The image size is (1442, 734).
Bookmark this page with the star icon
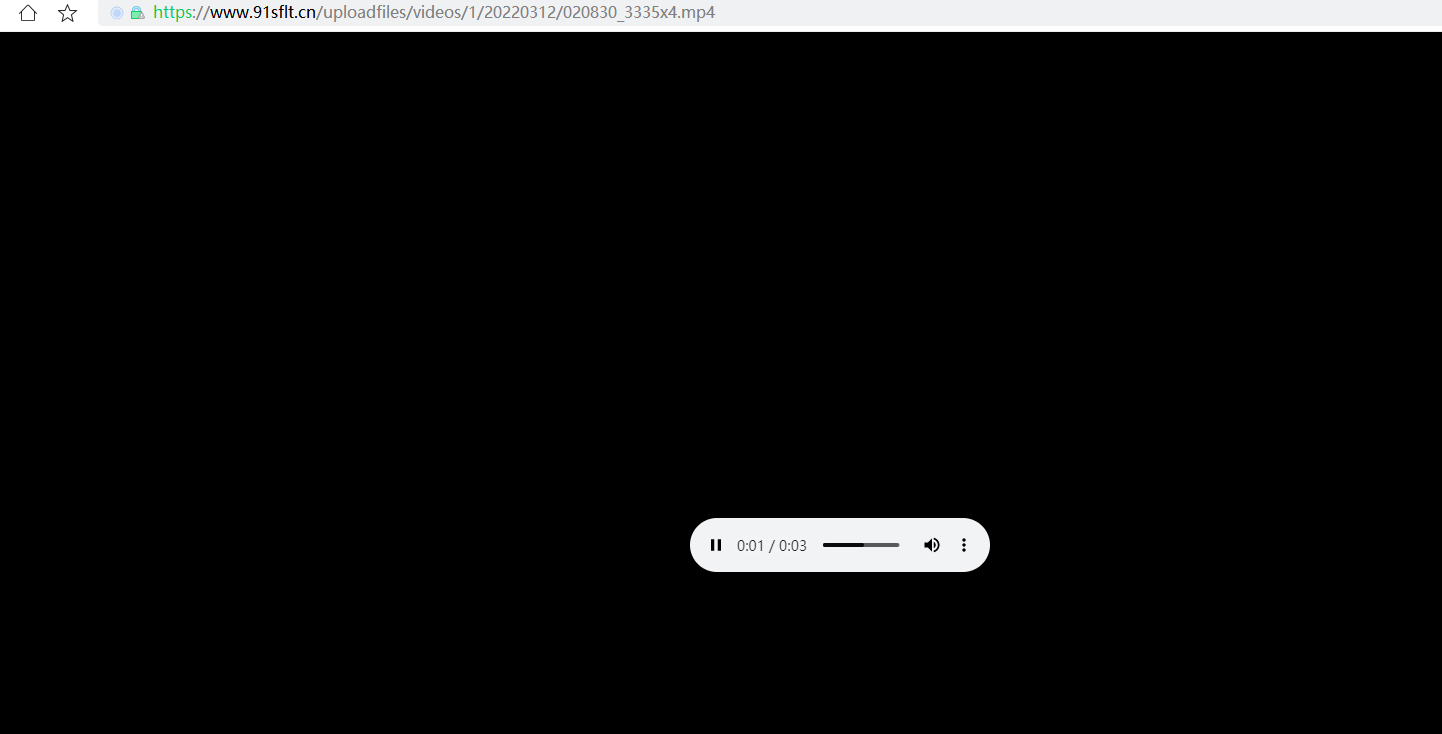click(67, 13)
